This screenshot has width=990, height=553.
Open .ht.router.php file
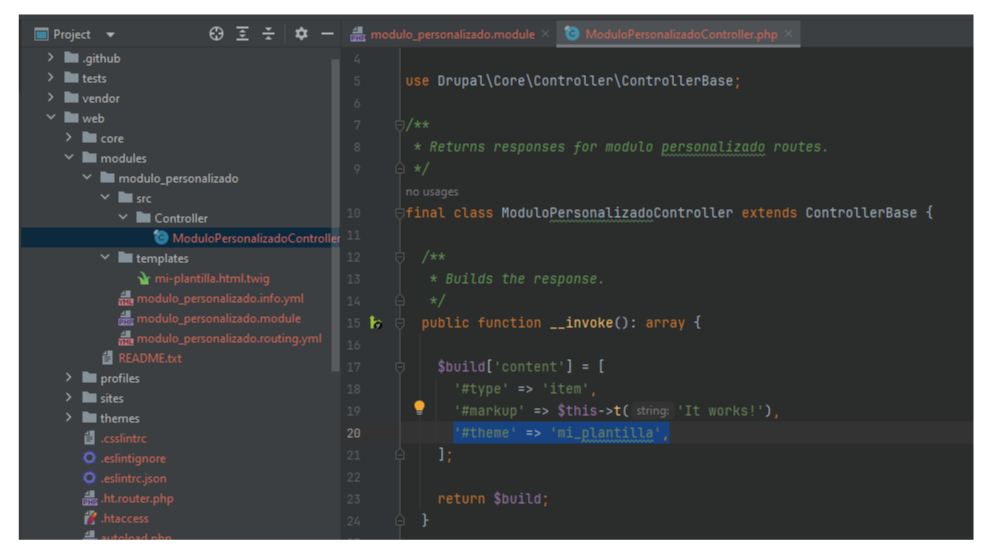tap(136, 498)
